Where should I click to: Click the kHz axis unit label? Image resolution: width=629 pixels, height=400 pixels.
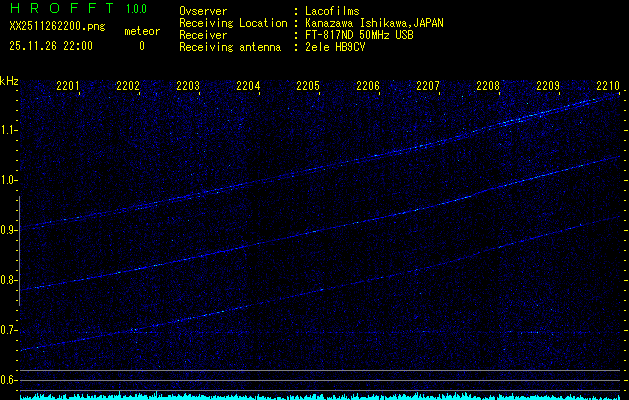(9, 81)
